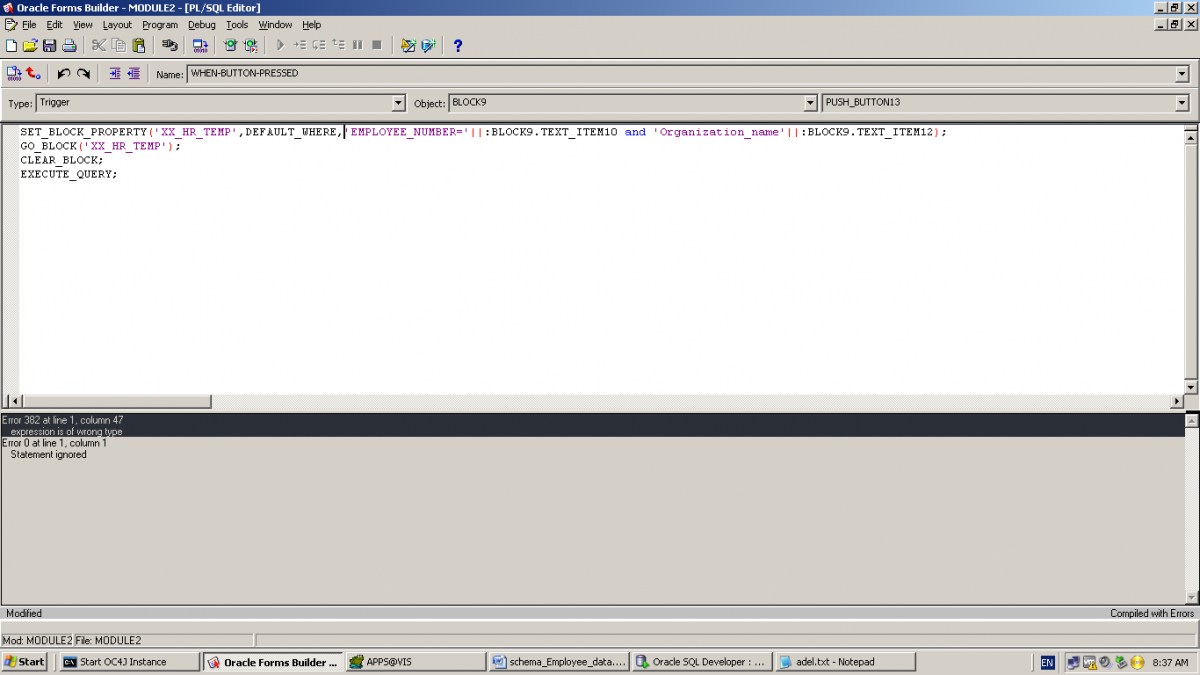The height and width of the screenshot is (675, 1200).
Task: Compile the PL/SQL code icon
Action: point(14,73)
